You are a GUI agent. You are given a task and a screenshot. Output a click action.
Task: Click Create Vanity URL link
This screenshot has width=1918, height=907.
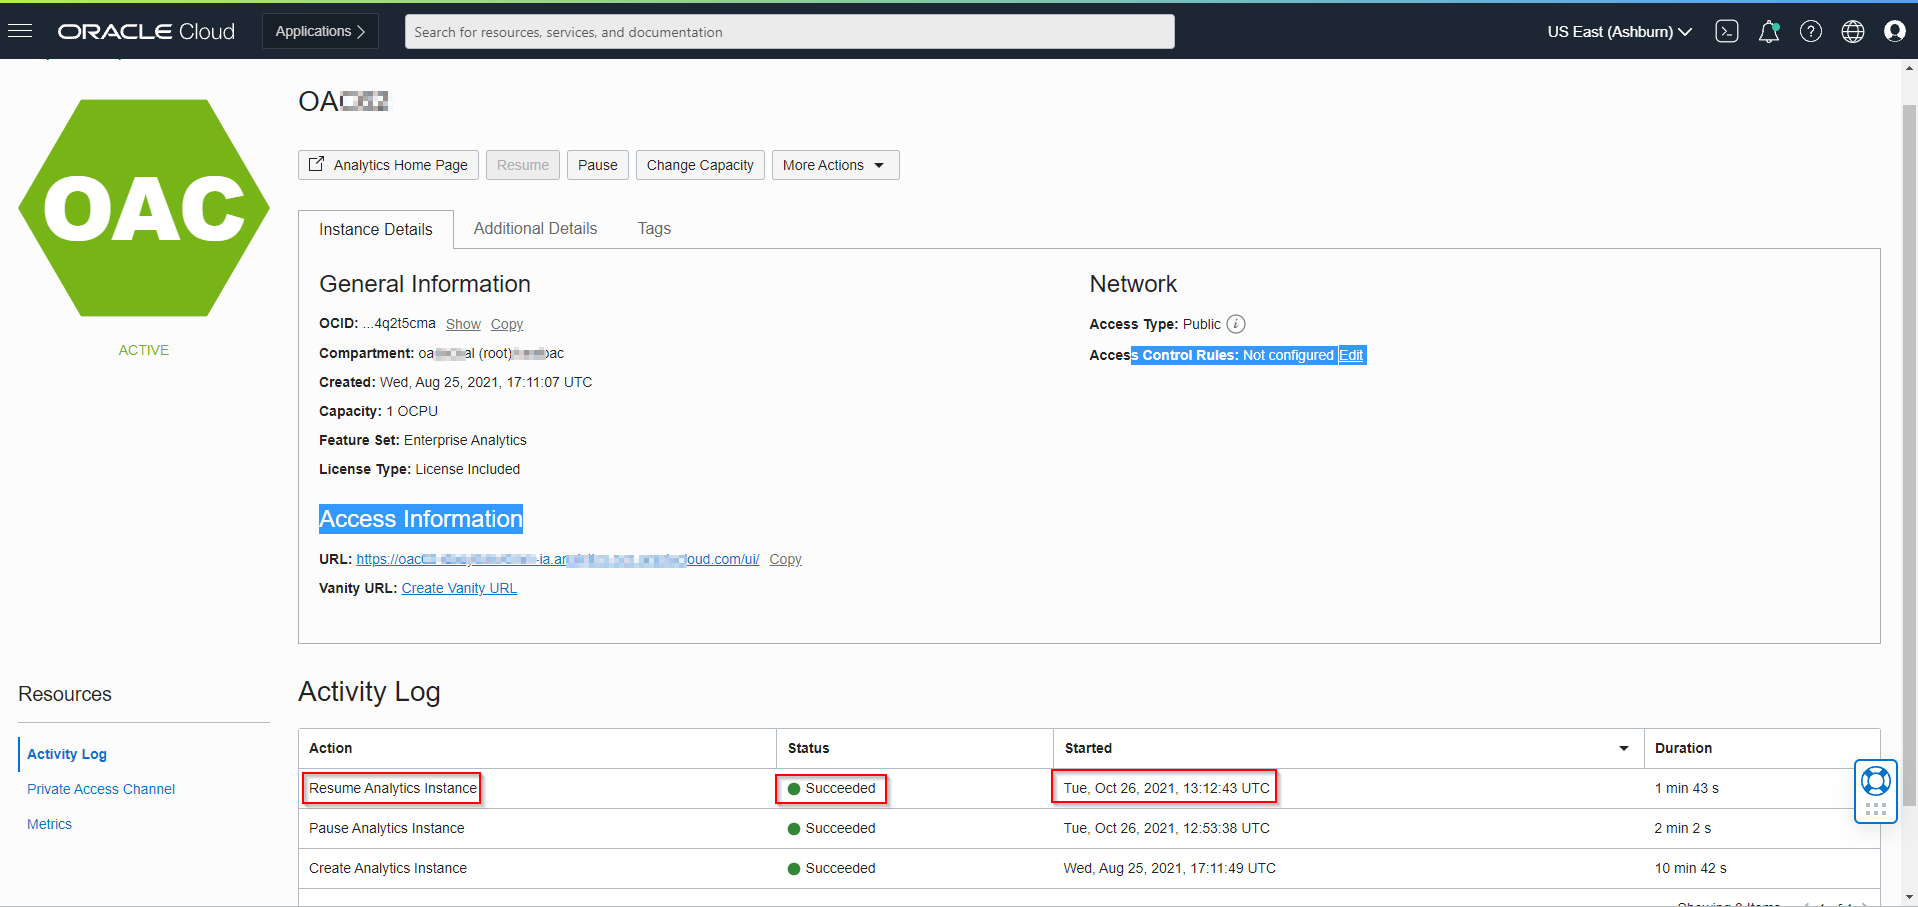[x=459, y=588]
